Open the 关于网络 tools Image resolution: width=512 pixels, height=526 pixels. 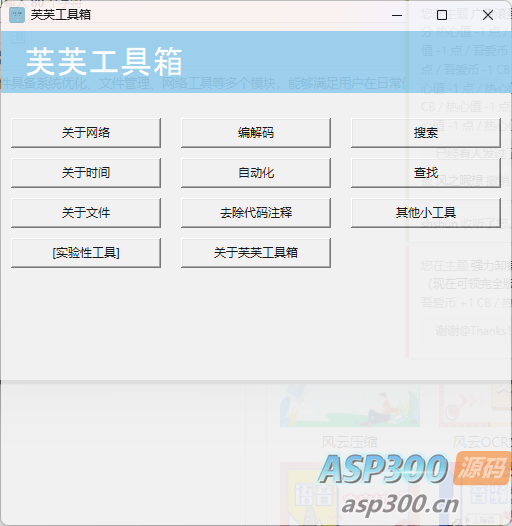pyautogui.click(x=86, y=133)
